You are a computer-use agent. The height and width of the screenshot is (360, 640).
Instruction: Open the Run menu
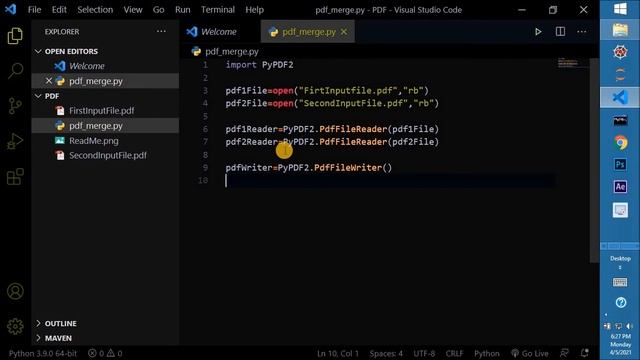point(182,10)
